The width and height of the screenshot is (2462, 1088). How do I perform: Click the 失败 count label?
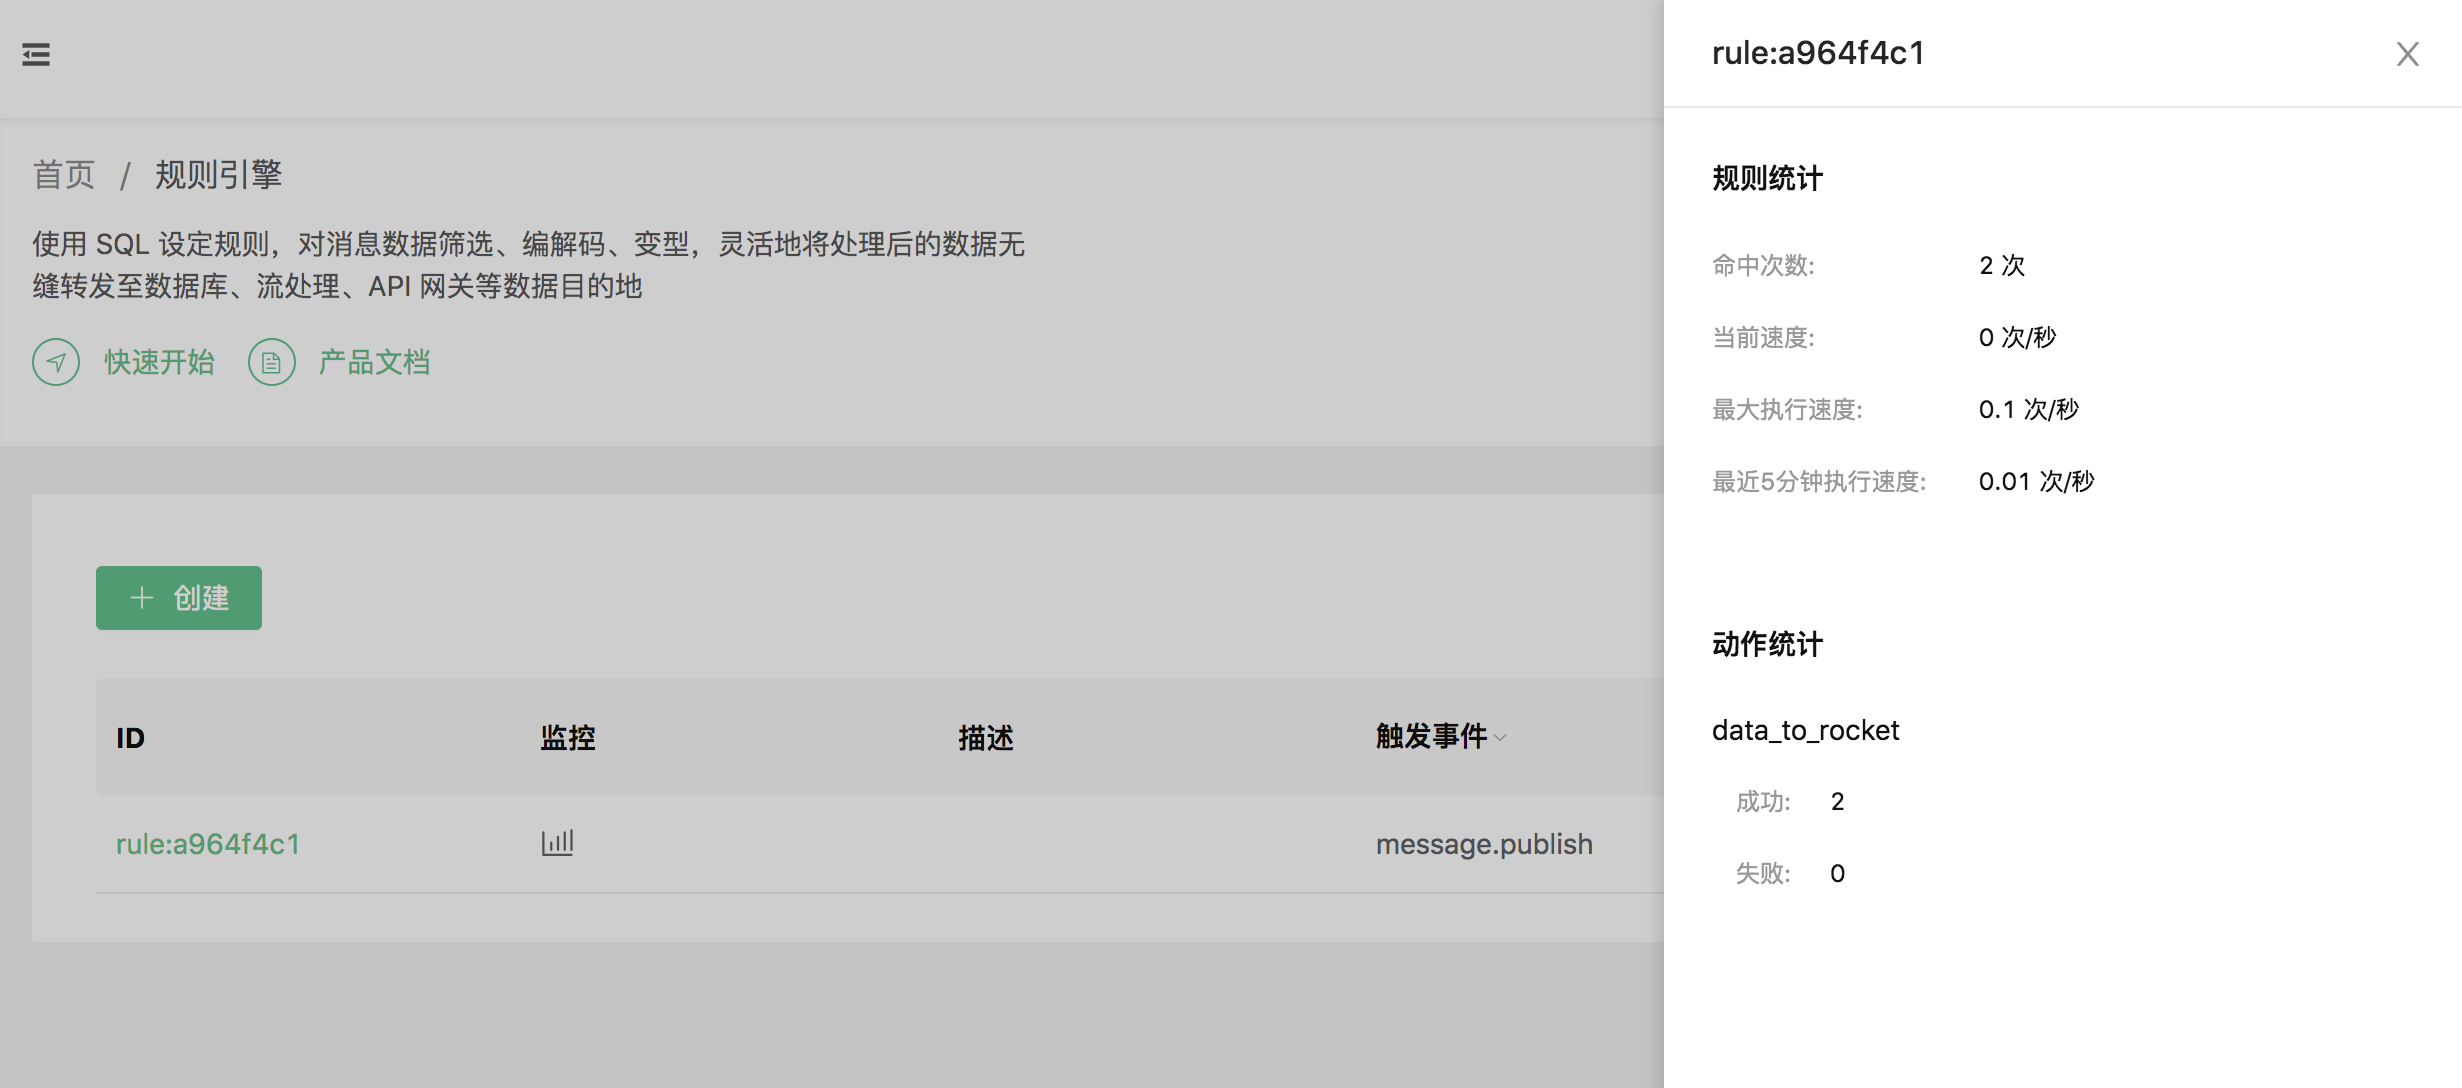1763,873
